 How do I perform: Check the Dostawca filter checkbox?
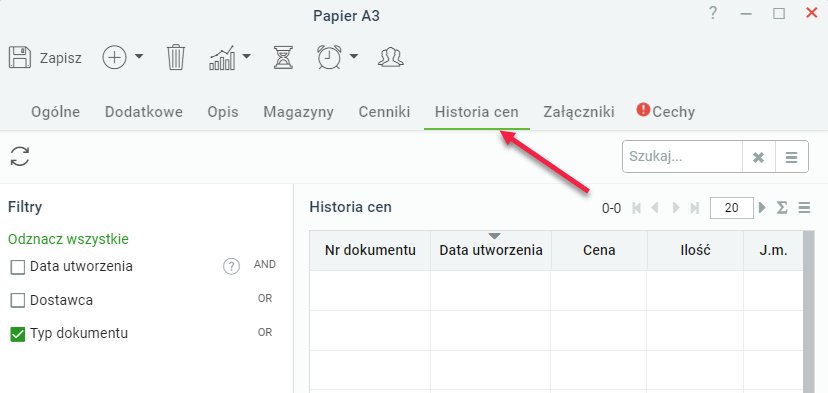click(x=18, y=301)
